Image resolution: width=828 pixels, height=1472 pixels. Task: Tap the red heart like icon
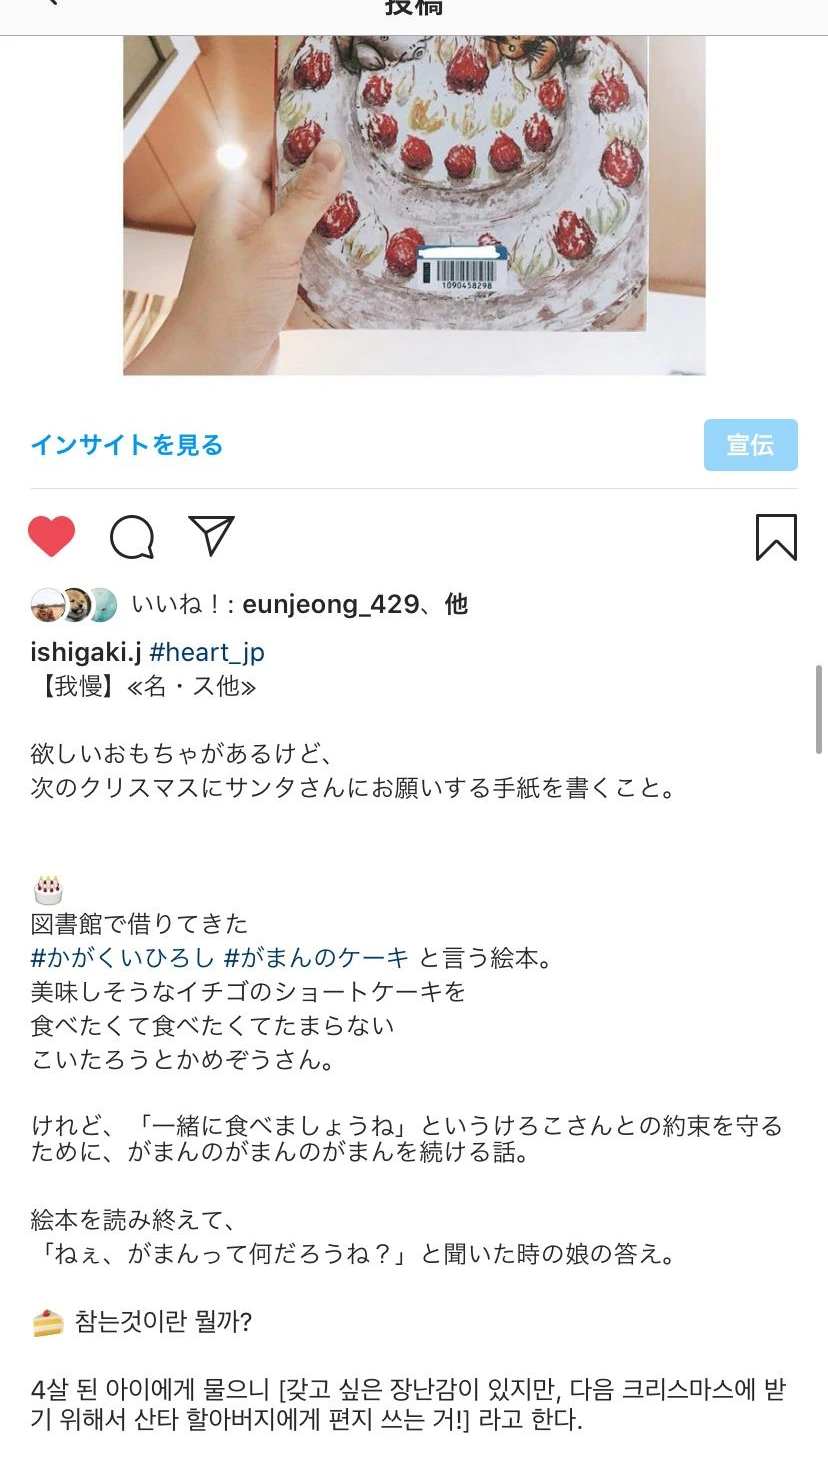52,536
